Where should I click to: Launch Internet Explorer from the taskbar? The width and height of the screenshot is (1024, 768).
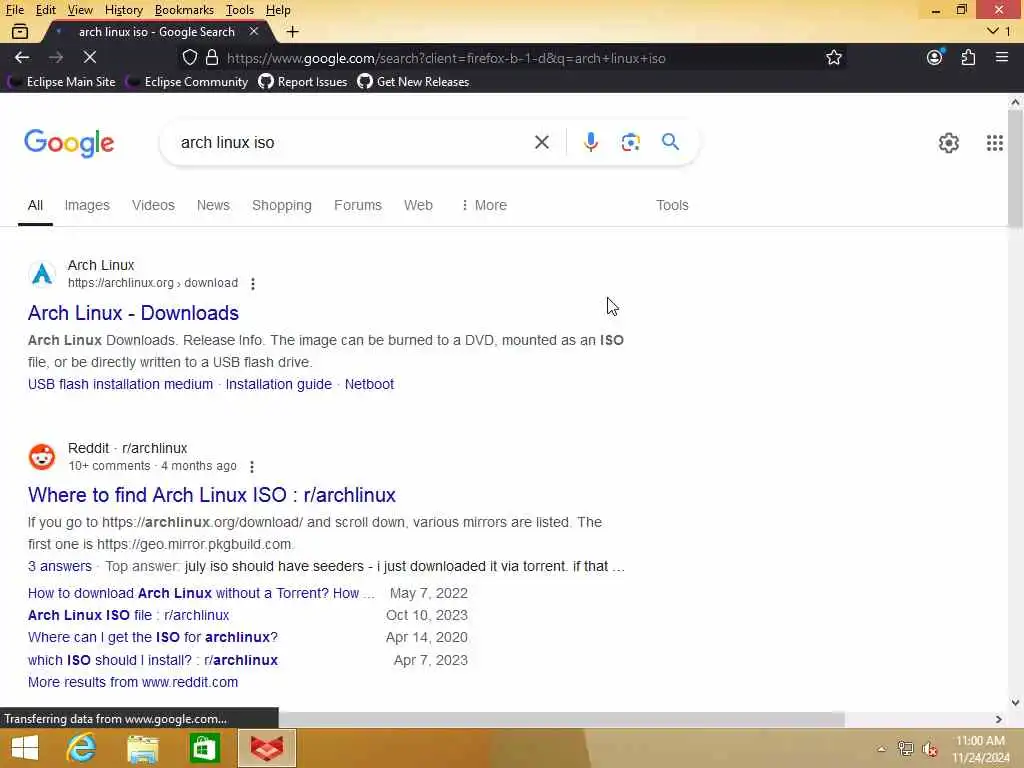82,748
